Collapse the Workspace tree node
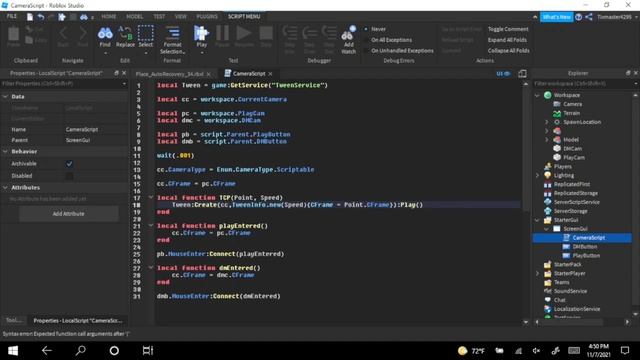640x360 pixels. [537, 95]
